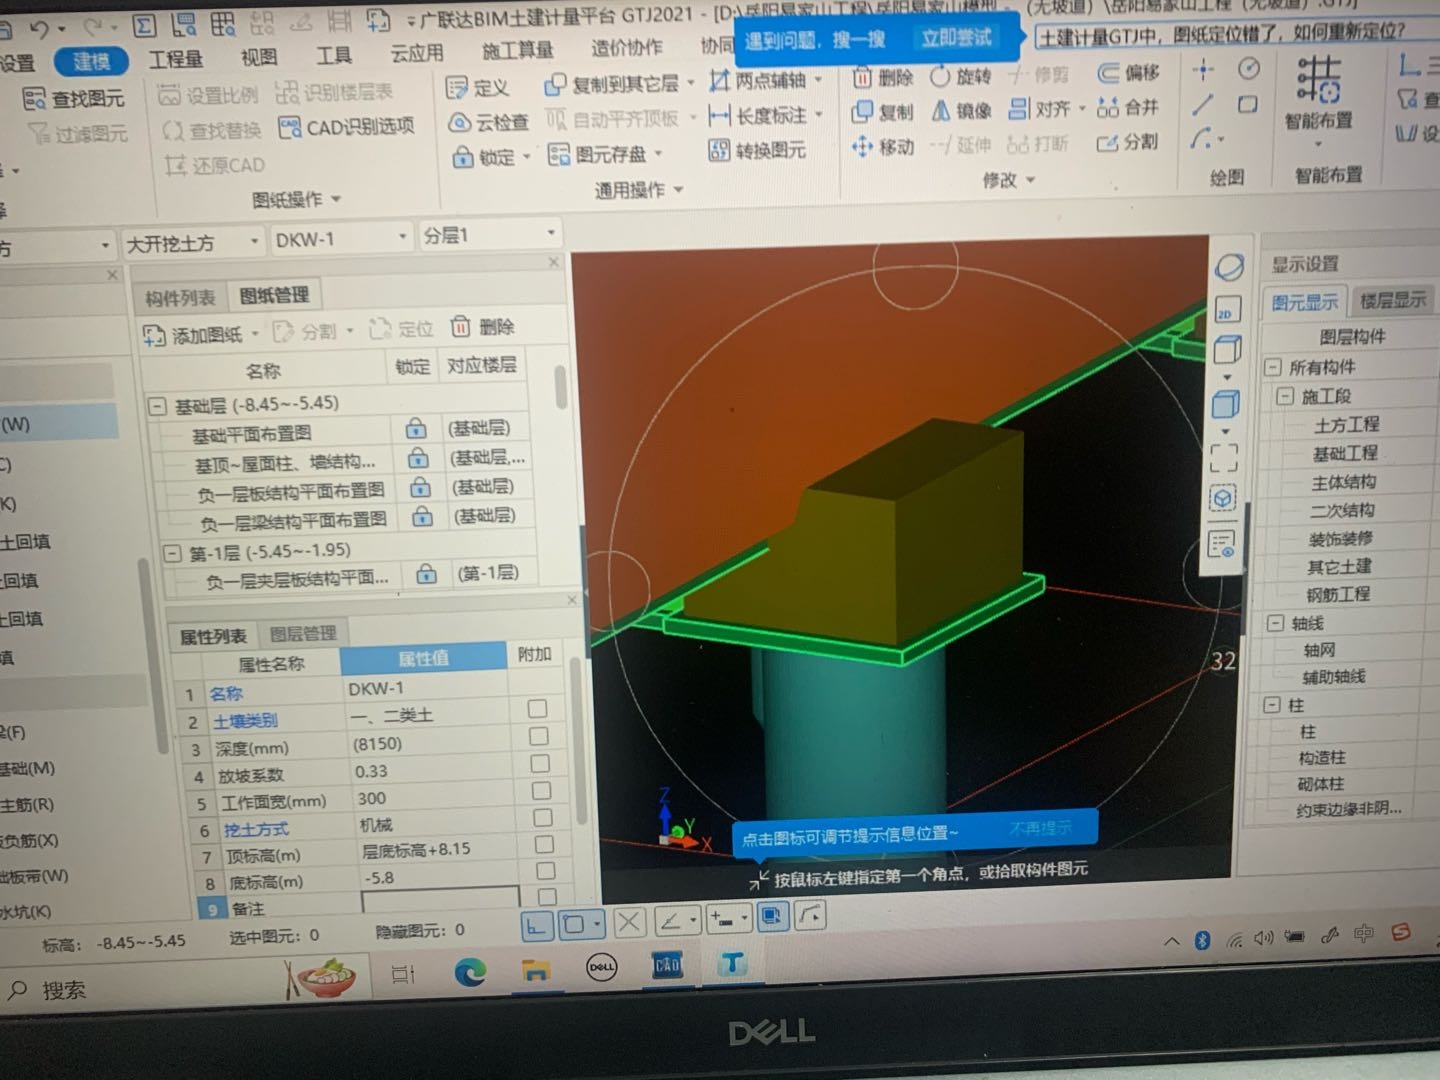The image size is (1440, 1080).
Task: Open the 建模 ribbon tab
Action: point(92,61)
